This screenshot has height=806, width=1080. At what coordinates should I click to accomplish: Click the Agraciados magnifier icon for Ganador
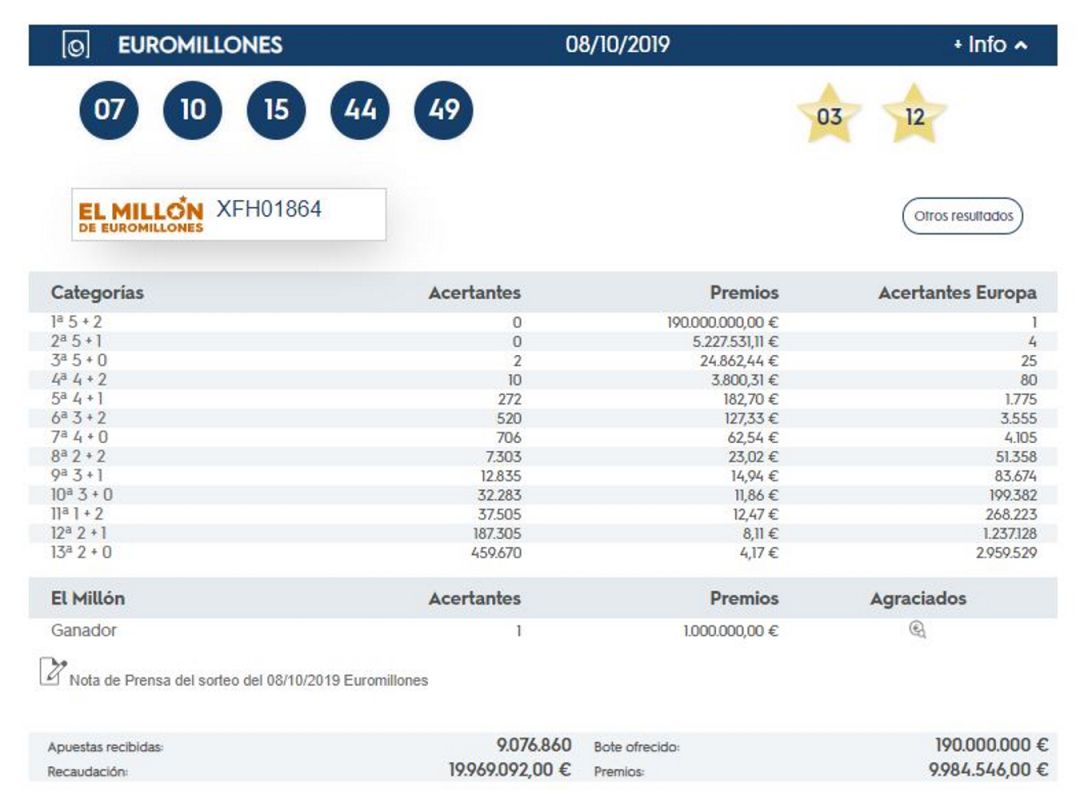(917, 630)
